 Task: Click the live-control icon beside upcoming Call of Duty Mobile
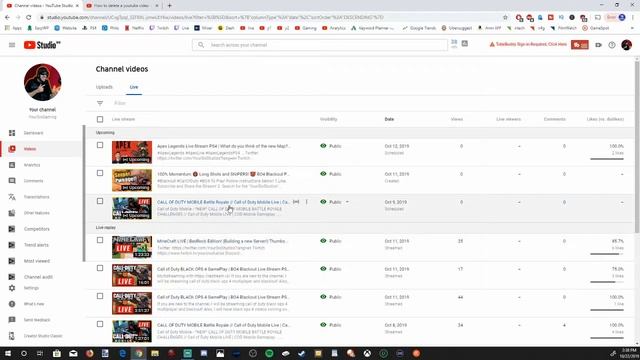[296, 202]
